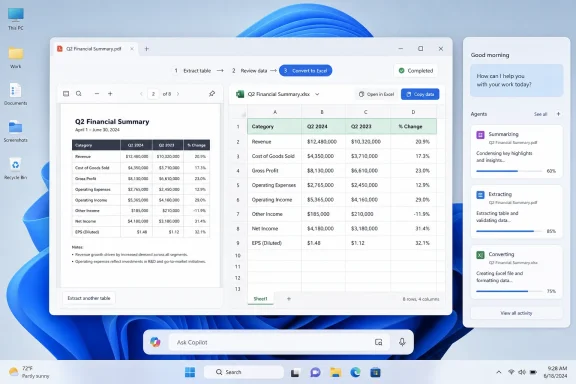
Task: Go to step 1 Extract table
Action: coord(192,71)
